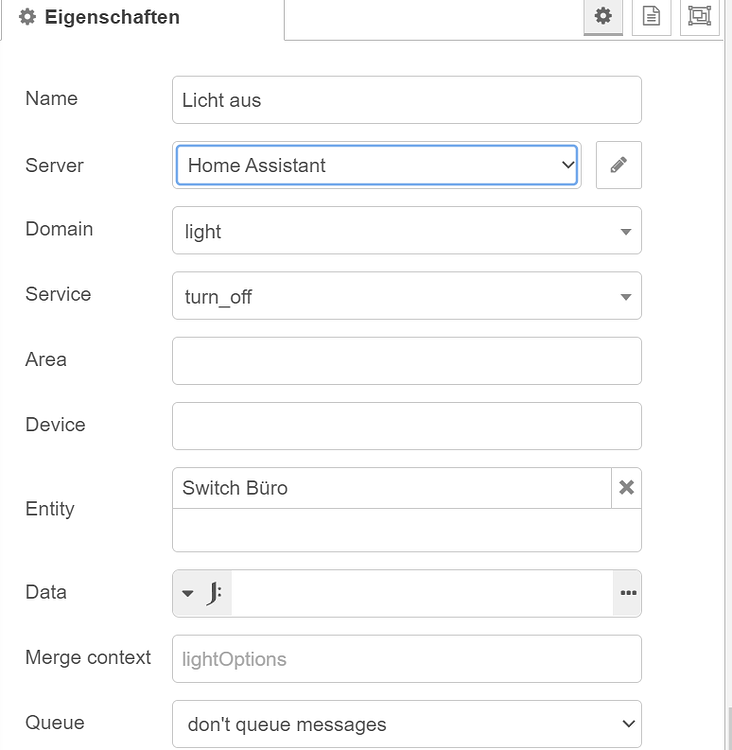Viewport: 732px width, 750px height.
Task: Open the node appearance settings icon
Action: coord(699,17)
